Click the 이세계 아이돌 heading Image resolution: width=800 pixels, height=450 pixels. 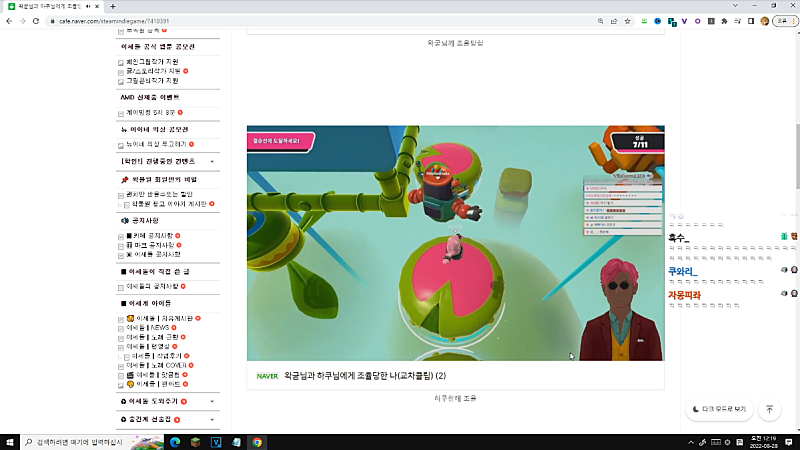[x=146, y=304]
